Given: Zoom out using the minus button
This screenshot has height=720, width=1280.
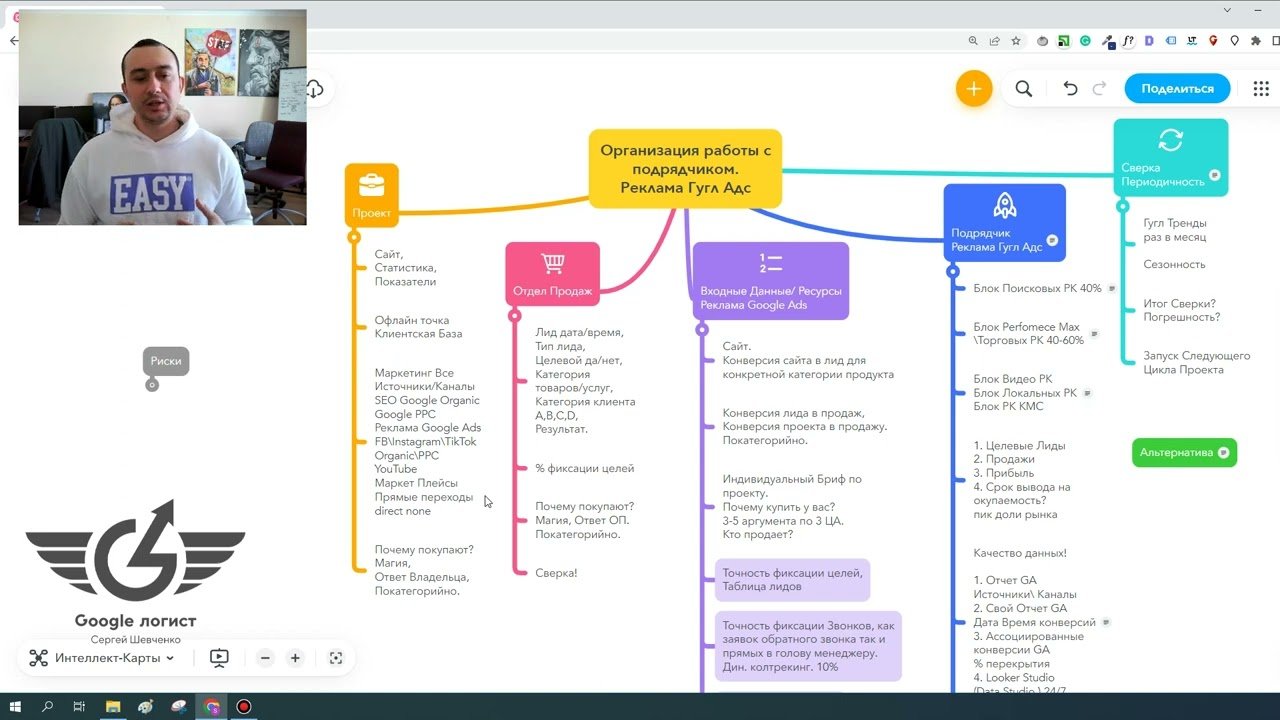Looking at the screenshot, I should [x=265, y=658].
